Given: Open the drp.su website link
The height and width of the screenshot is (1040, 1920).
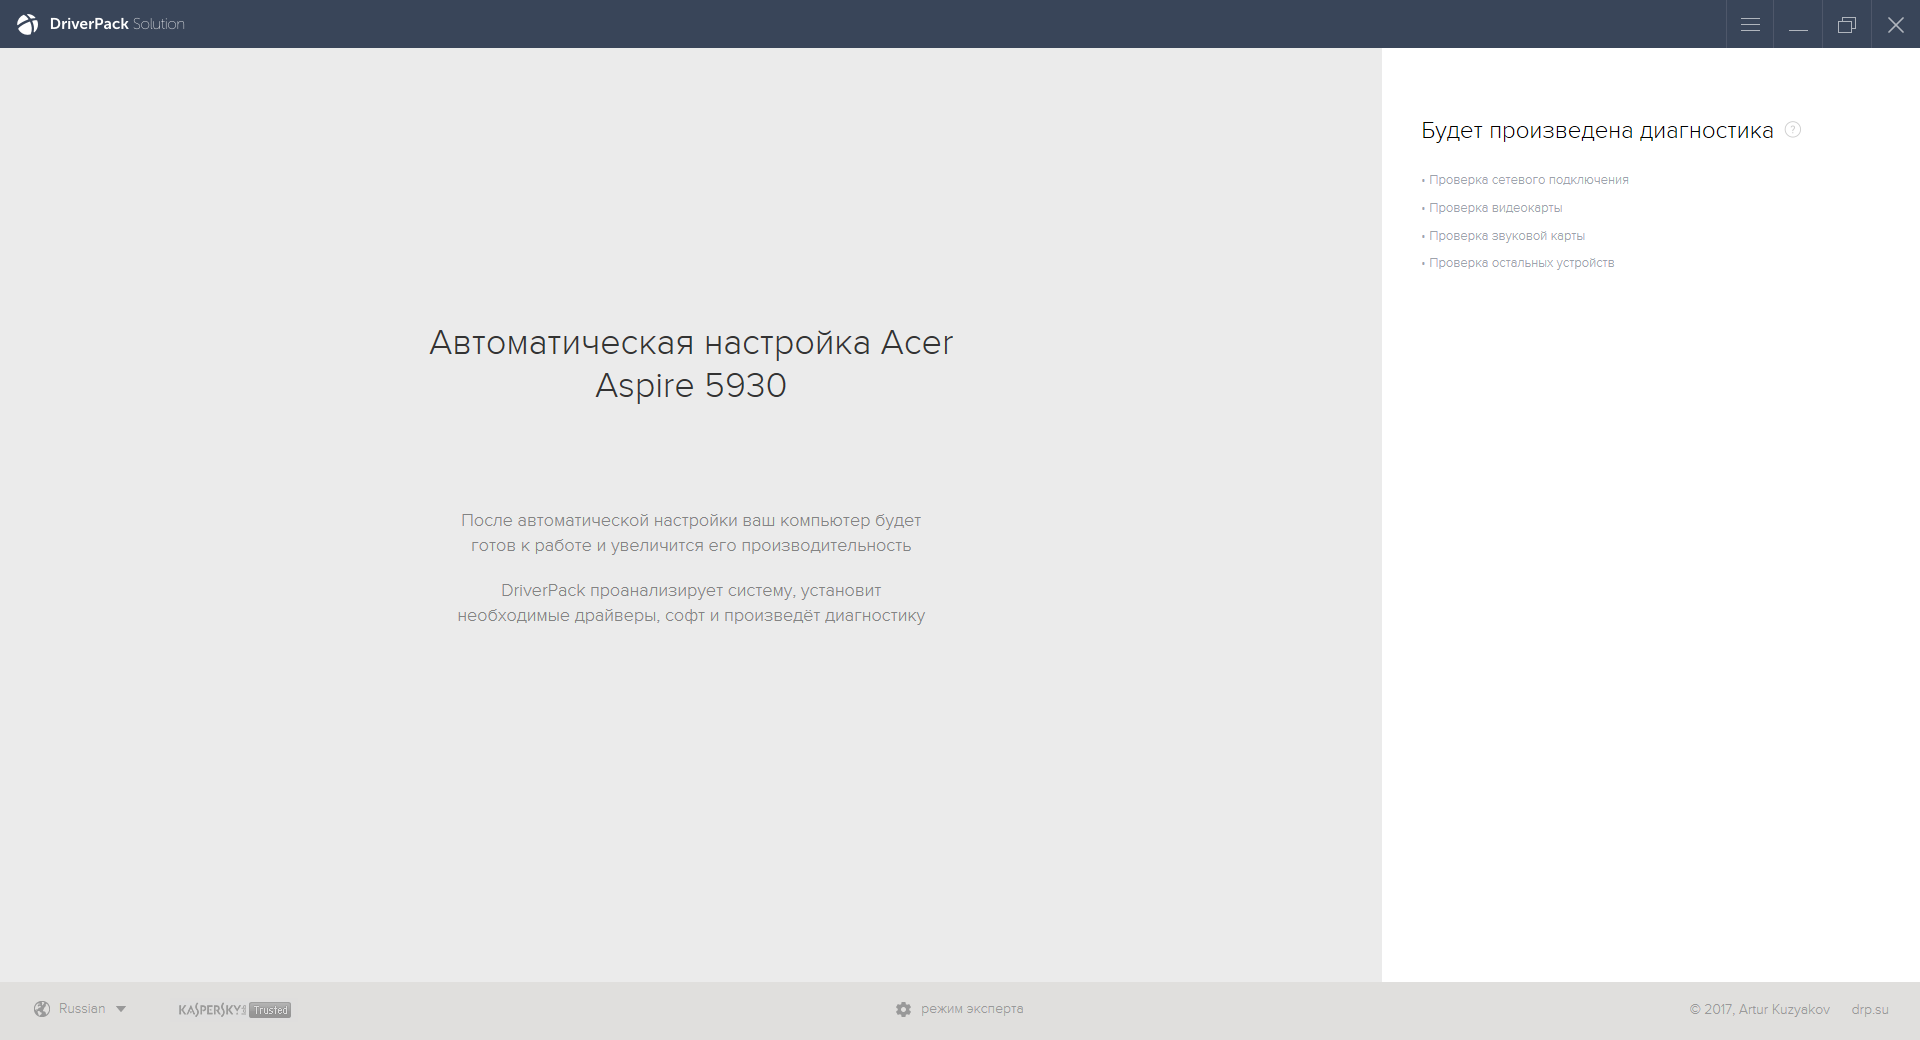Looking at the screenshot, I should (1869, 1009).
